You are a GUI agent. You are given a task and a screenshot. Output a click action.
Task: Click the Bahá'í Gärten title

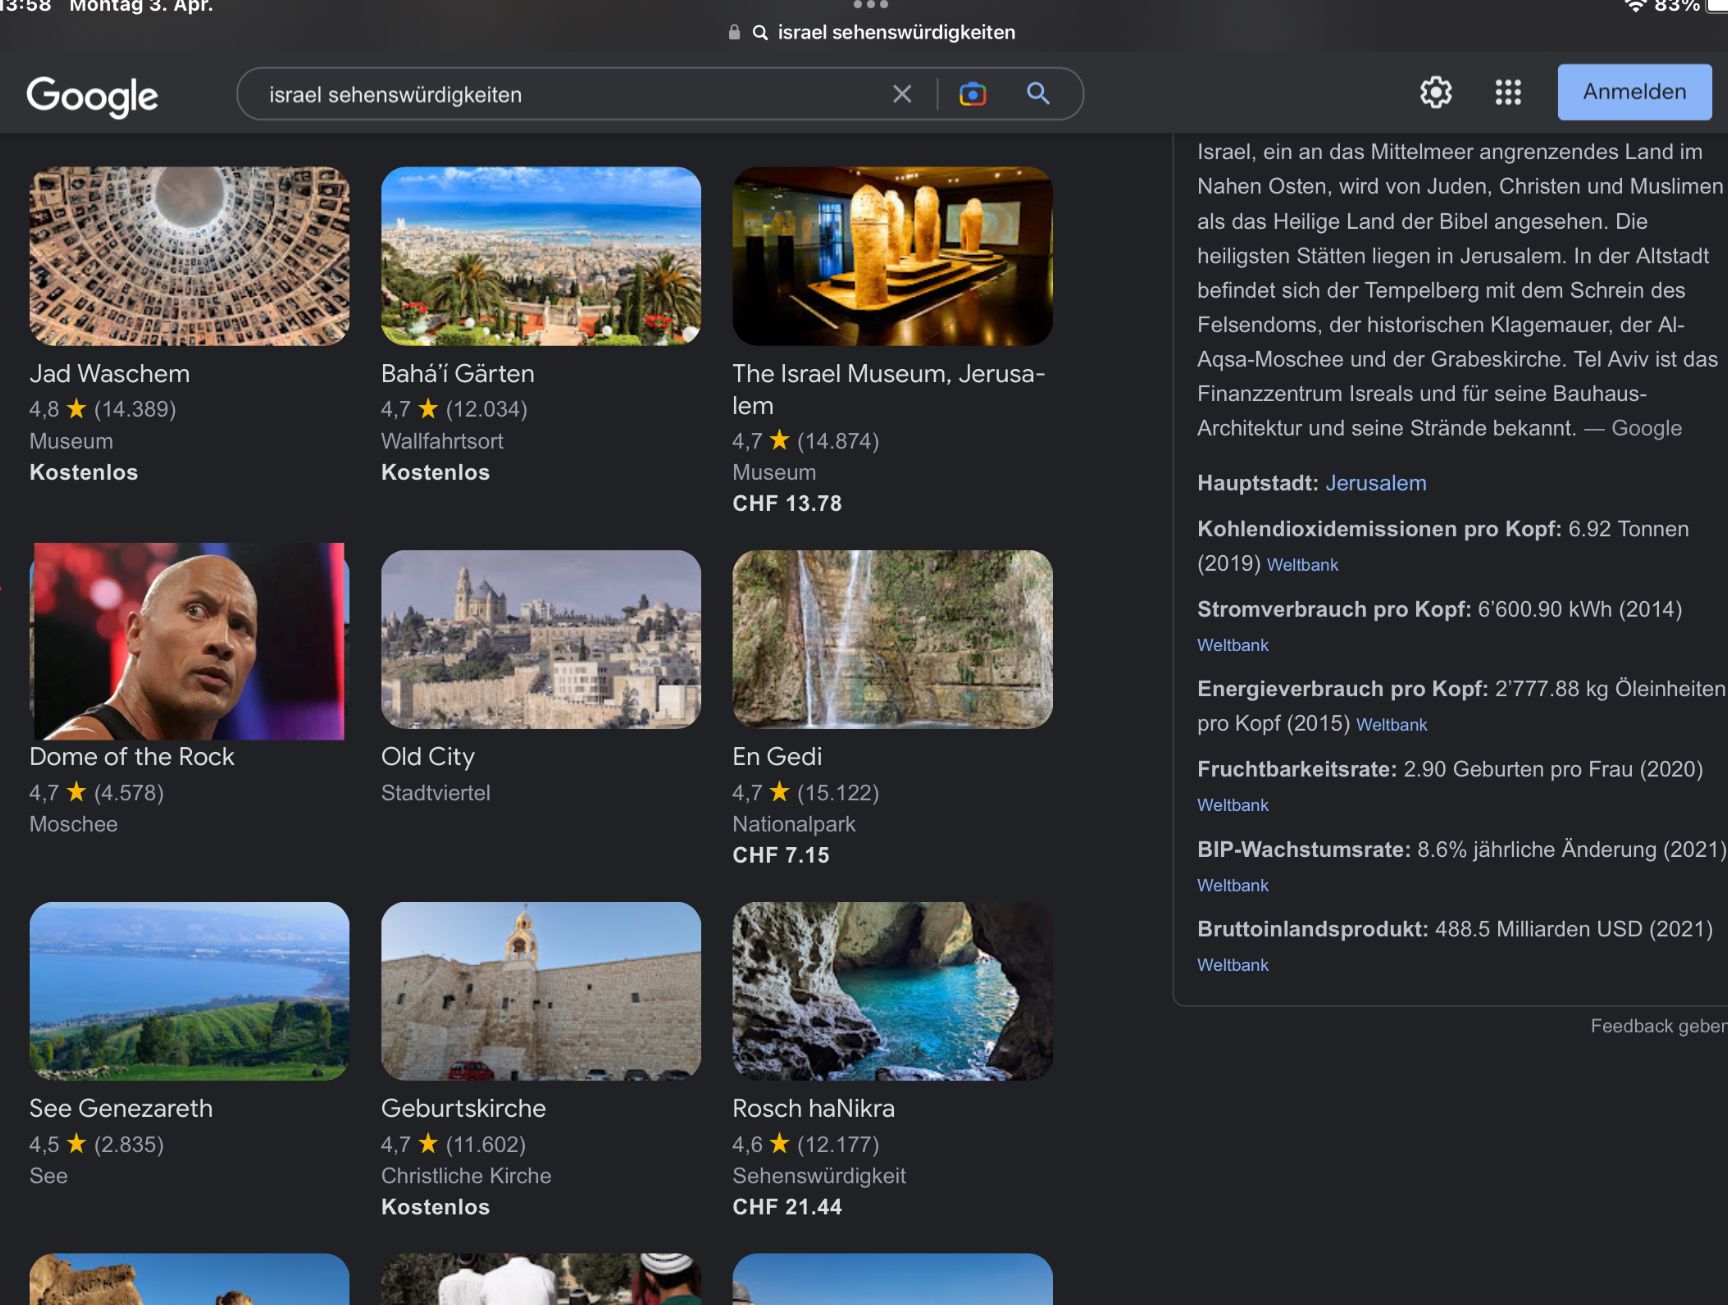click(x=458, y=374)
